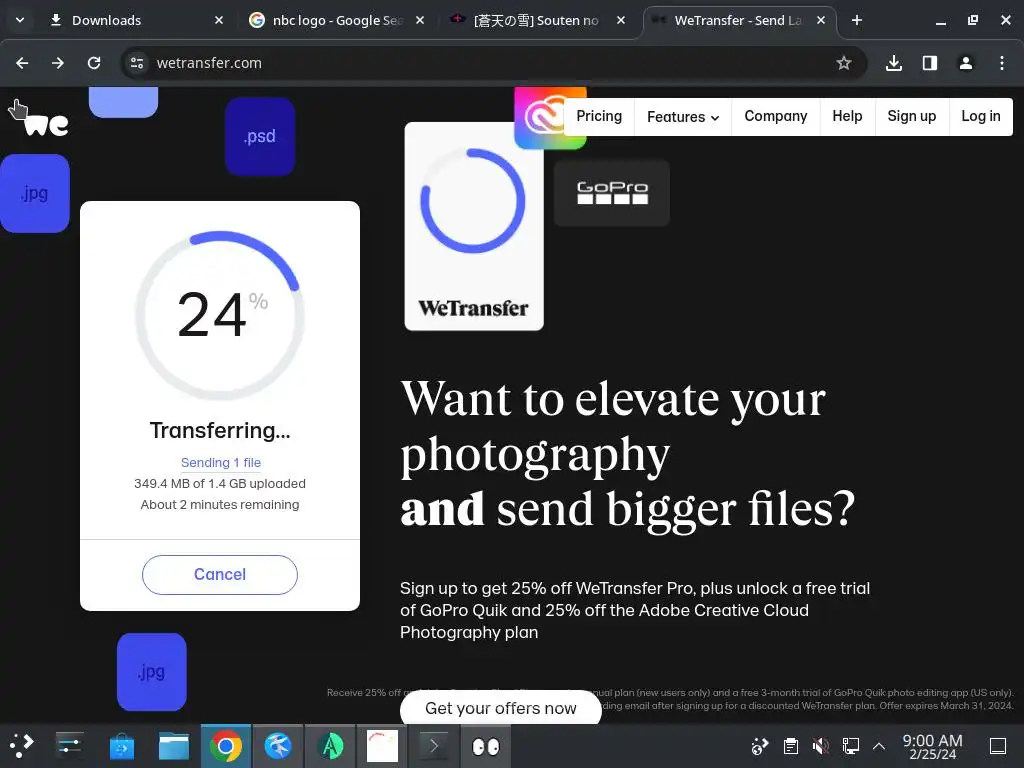This screenshot has height=768, width=1024.
Task: Expand the tab search chevron
Action: pos(20,20)
